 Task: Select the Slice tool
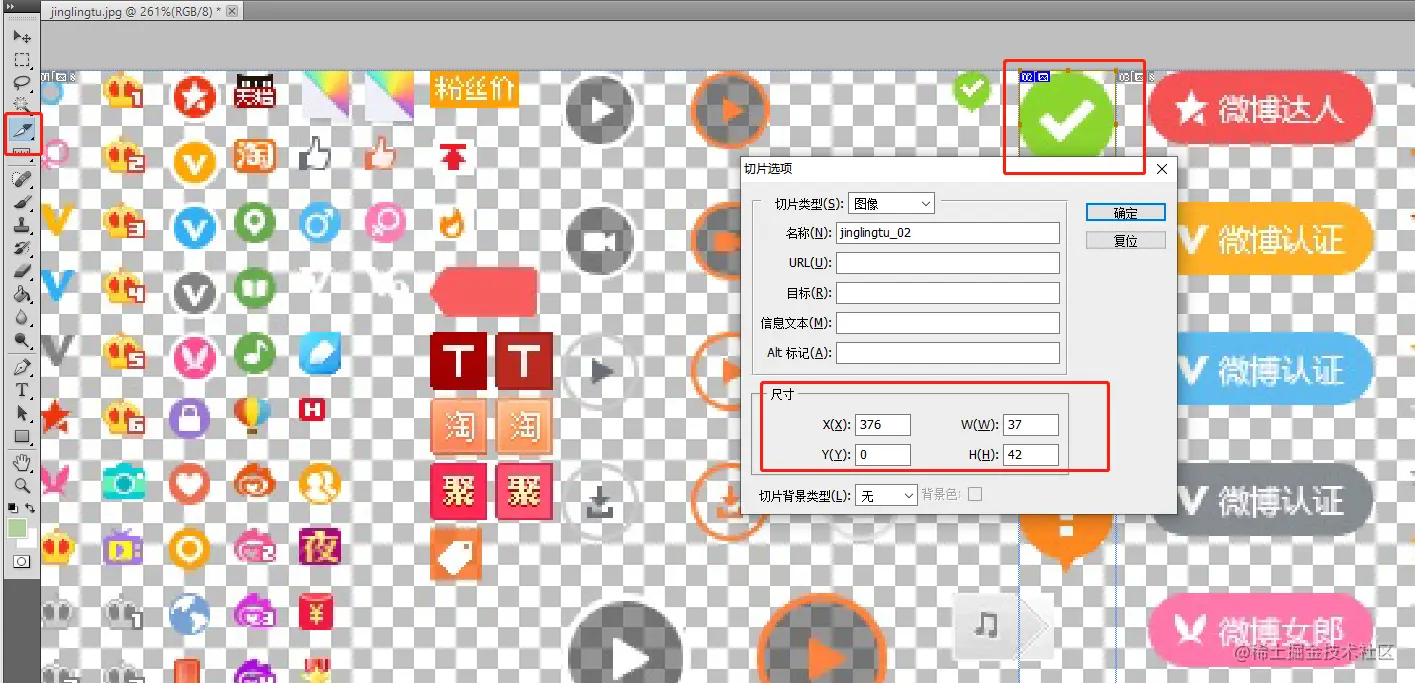pyautogui.click(x=22, y=130)
